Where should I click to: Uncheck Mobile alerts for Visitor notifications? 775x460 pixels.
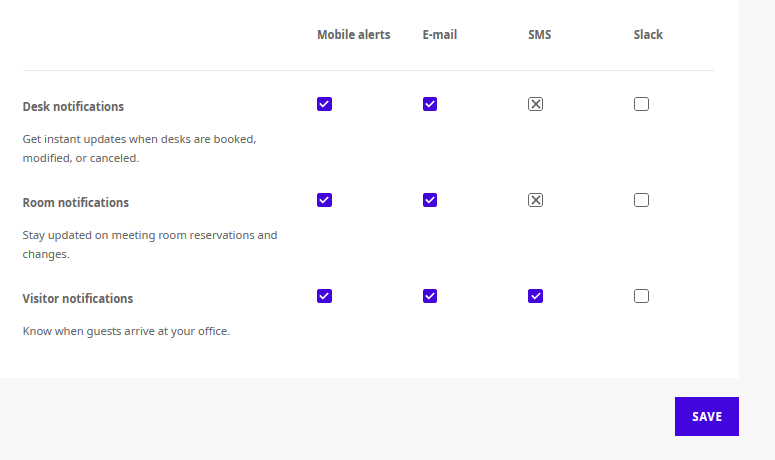pos(324,296)
